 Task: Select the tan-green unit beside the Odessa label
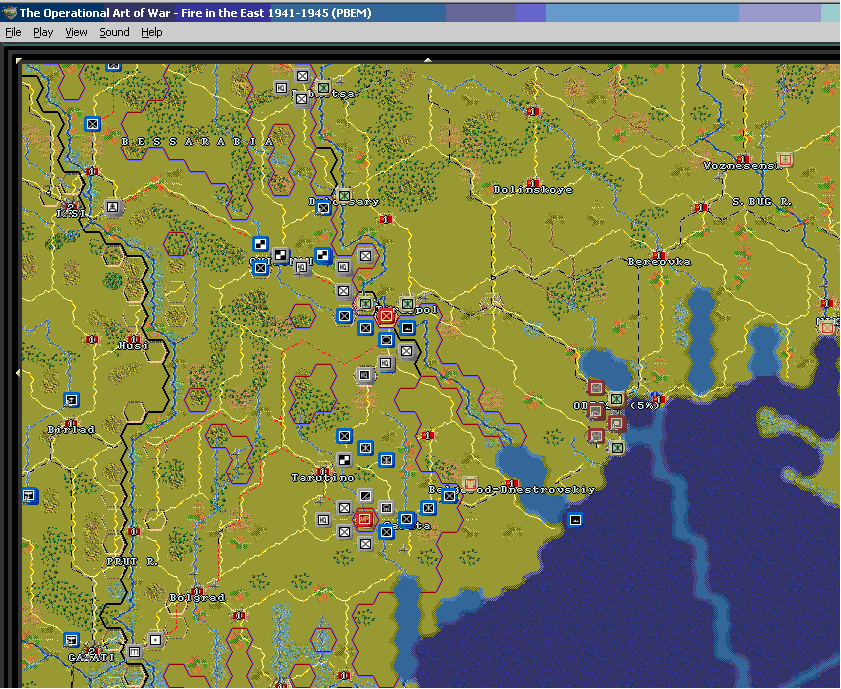[616, 399]
